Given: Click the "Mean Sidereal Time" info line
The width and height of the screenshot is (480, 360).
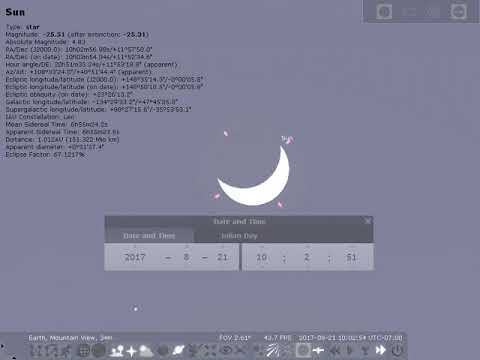Looking at the screenshot, I should 57,124.
